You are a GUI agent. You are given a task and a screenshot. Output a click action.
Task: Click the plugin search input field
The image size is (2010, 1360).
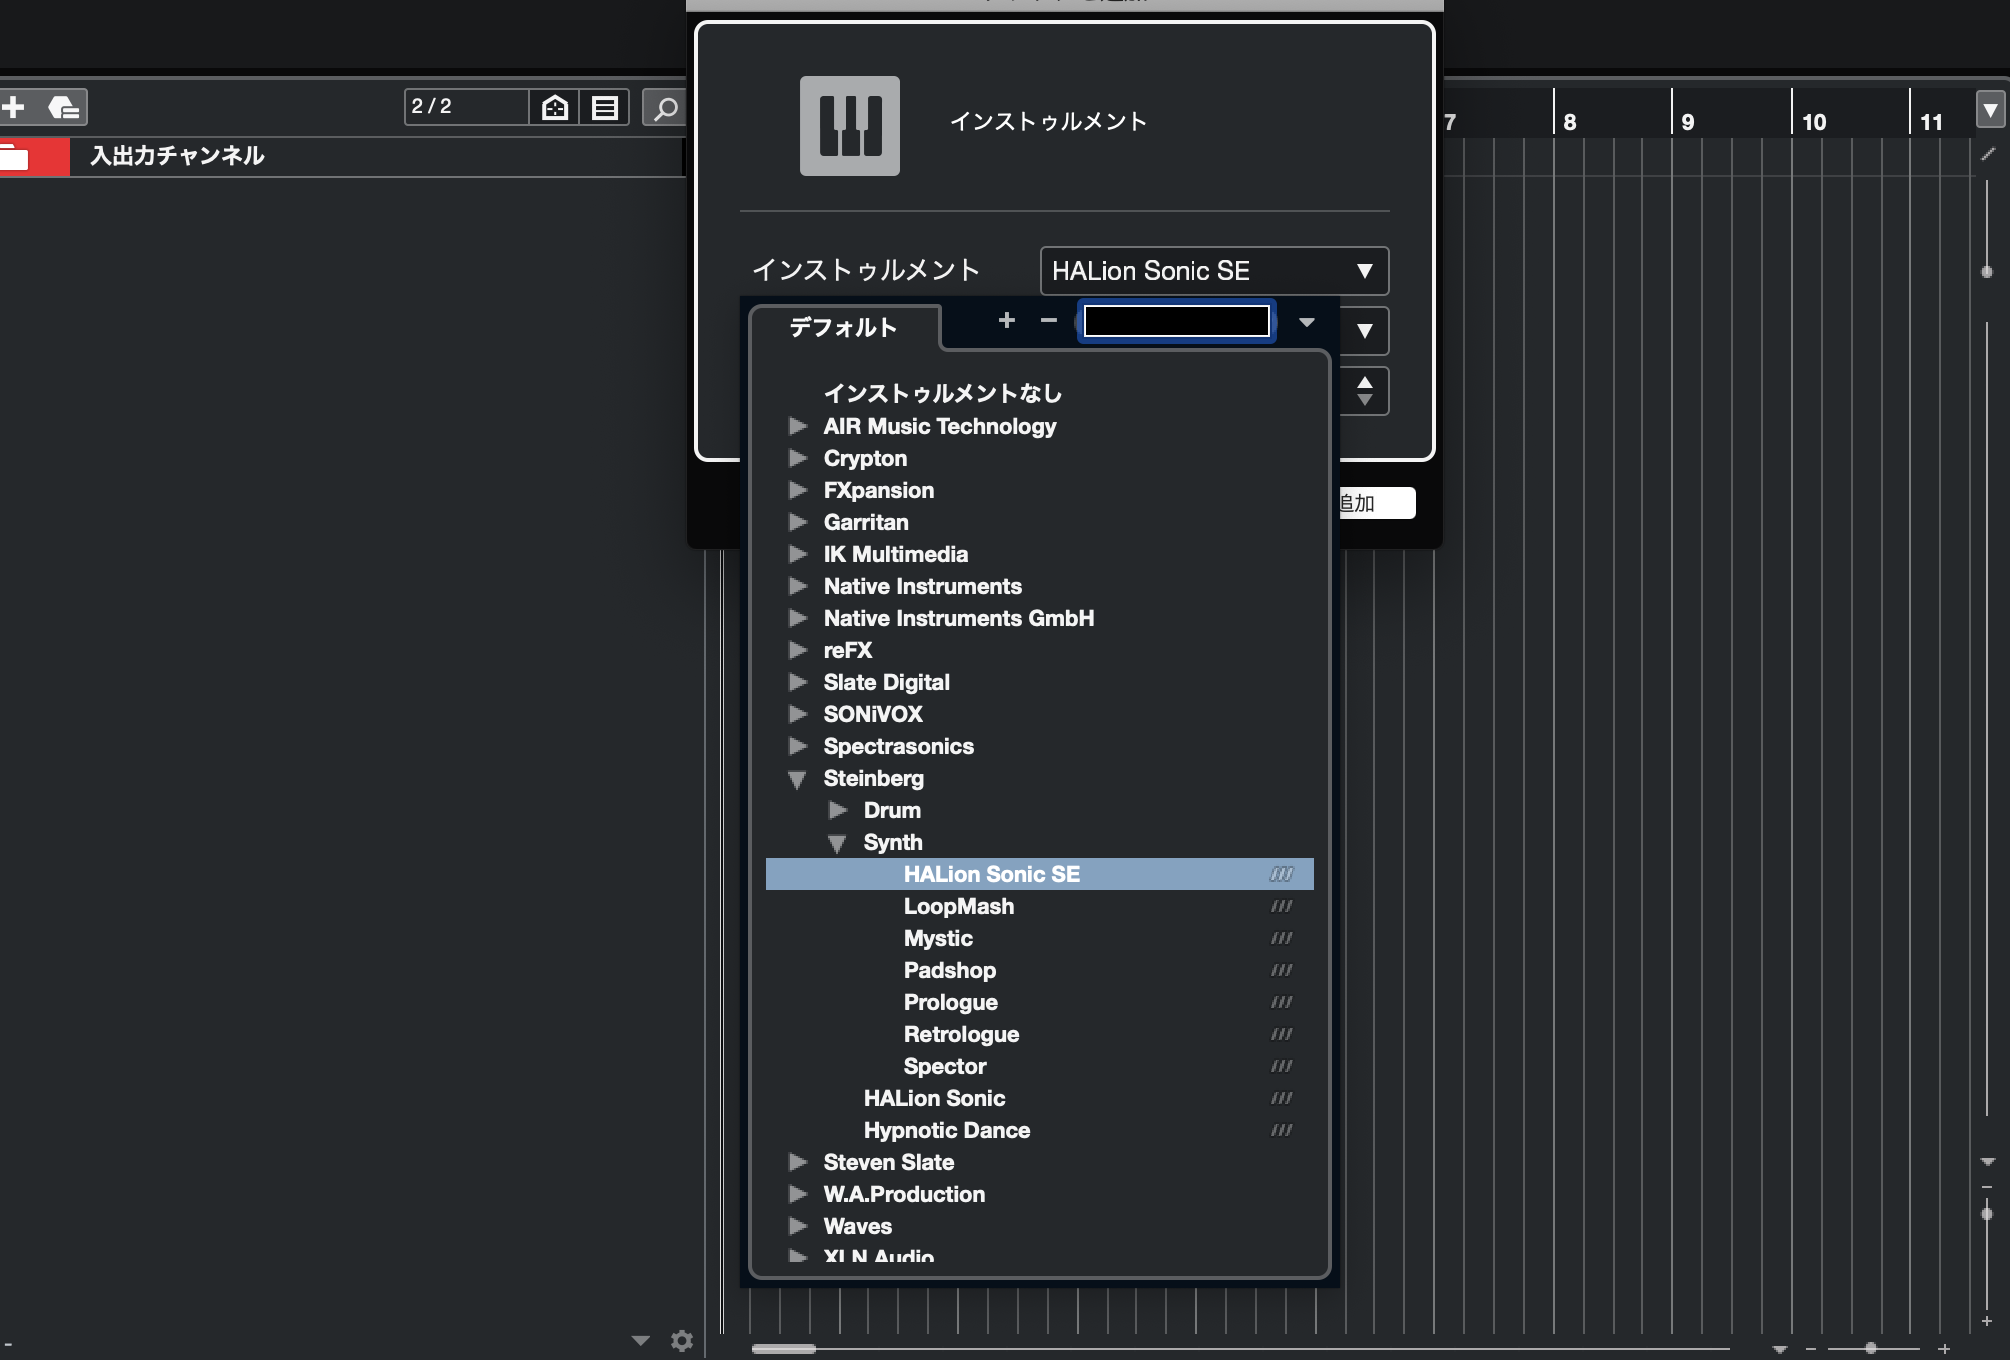(x=1176, y=321)
